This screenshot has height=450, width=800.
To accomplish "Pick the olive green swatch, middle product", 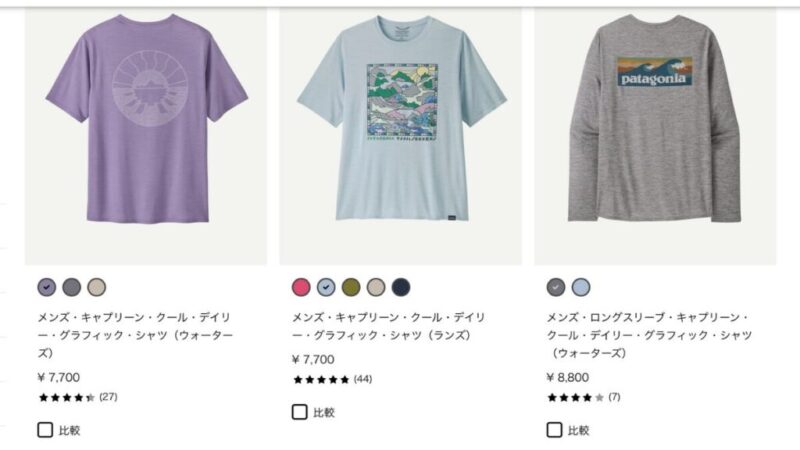I will point(351,287).
